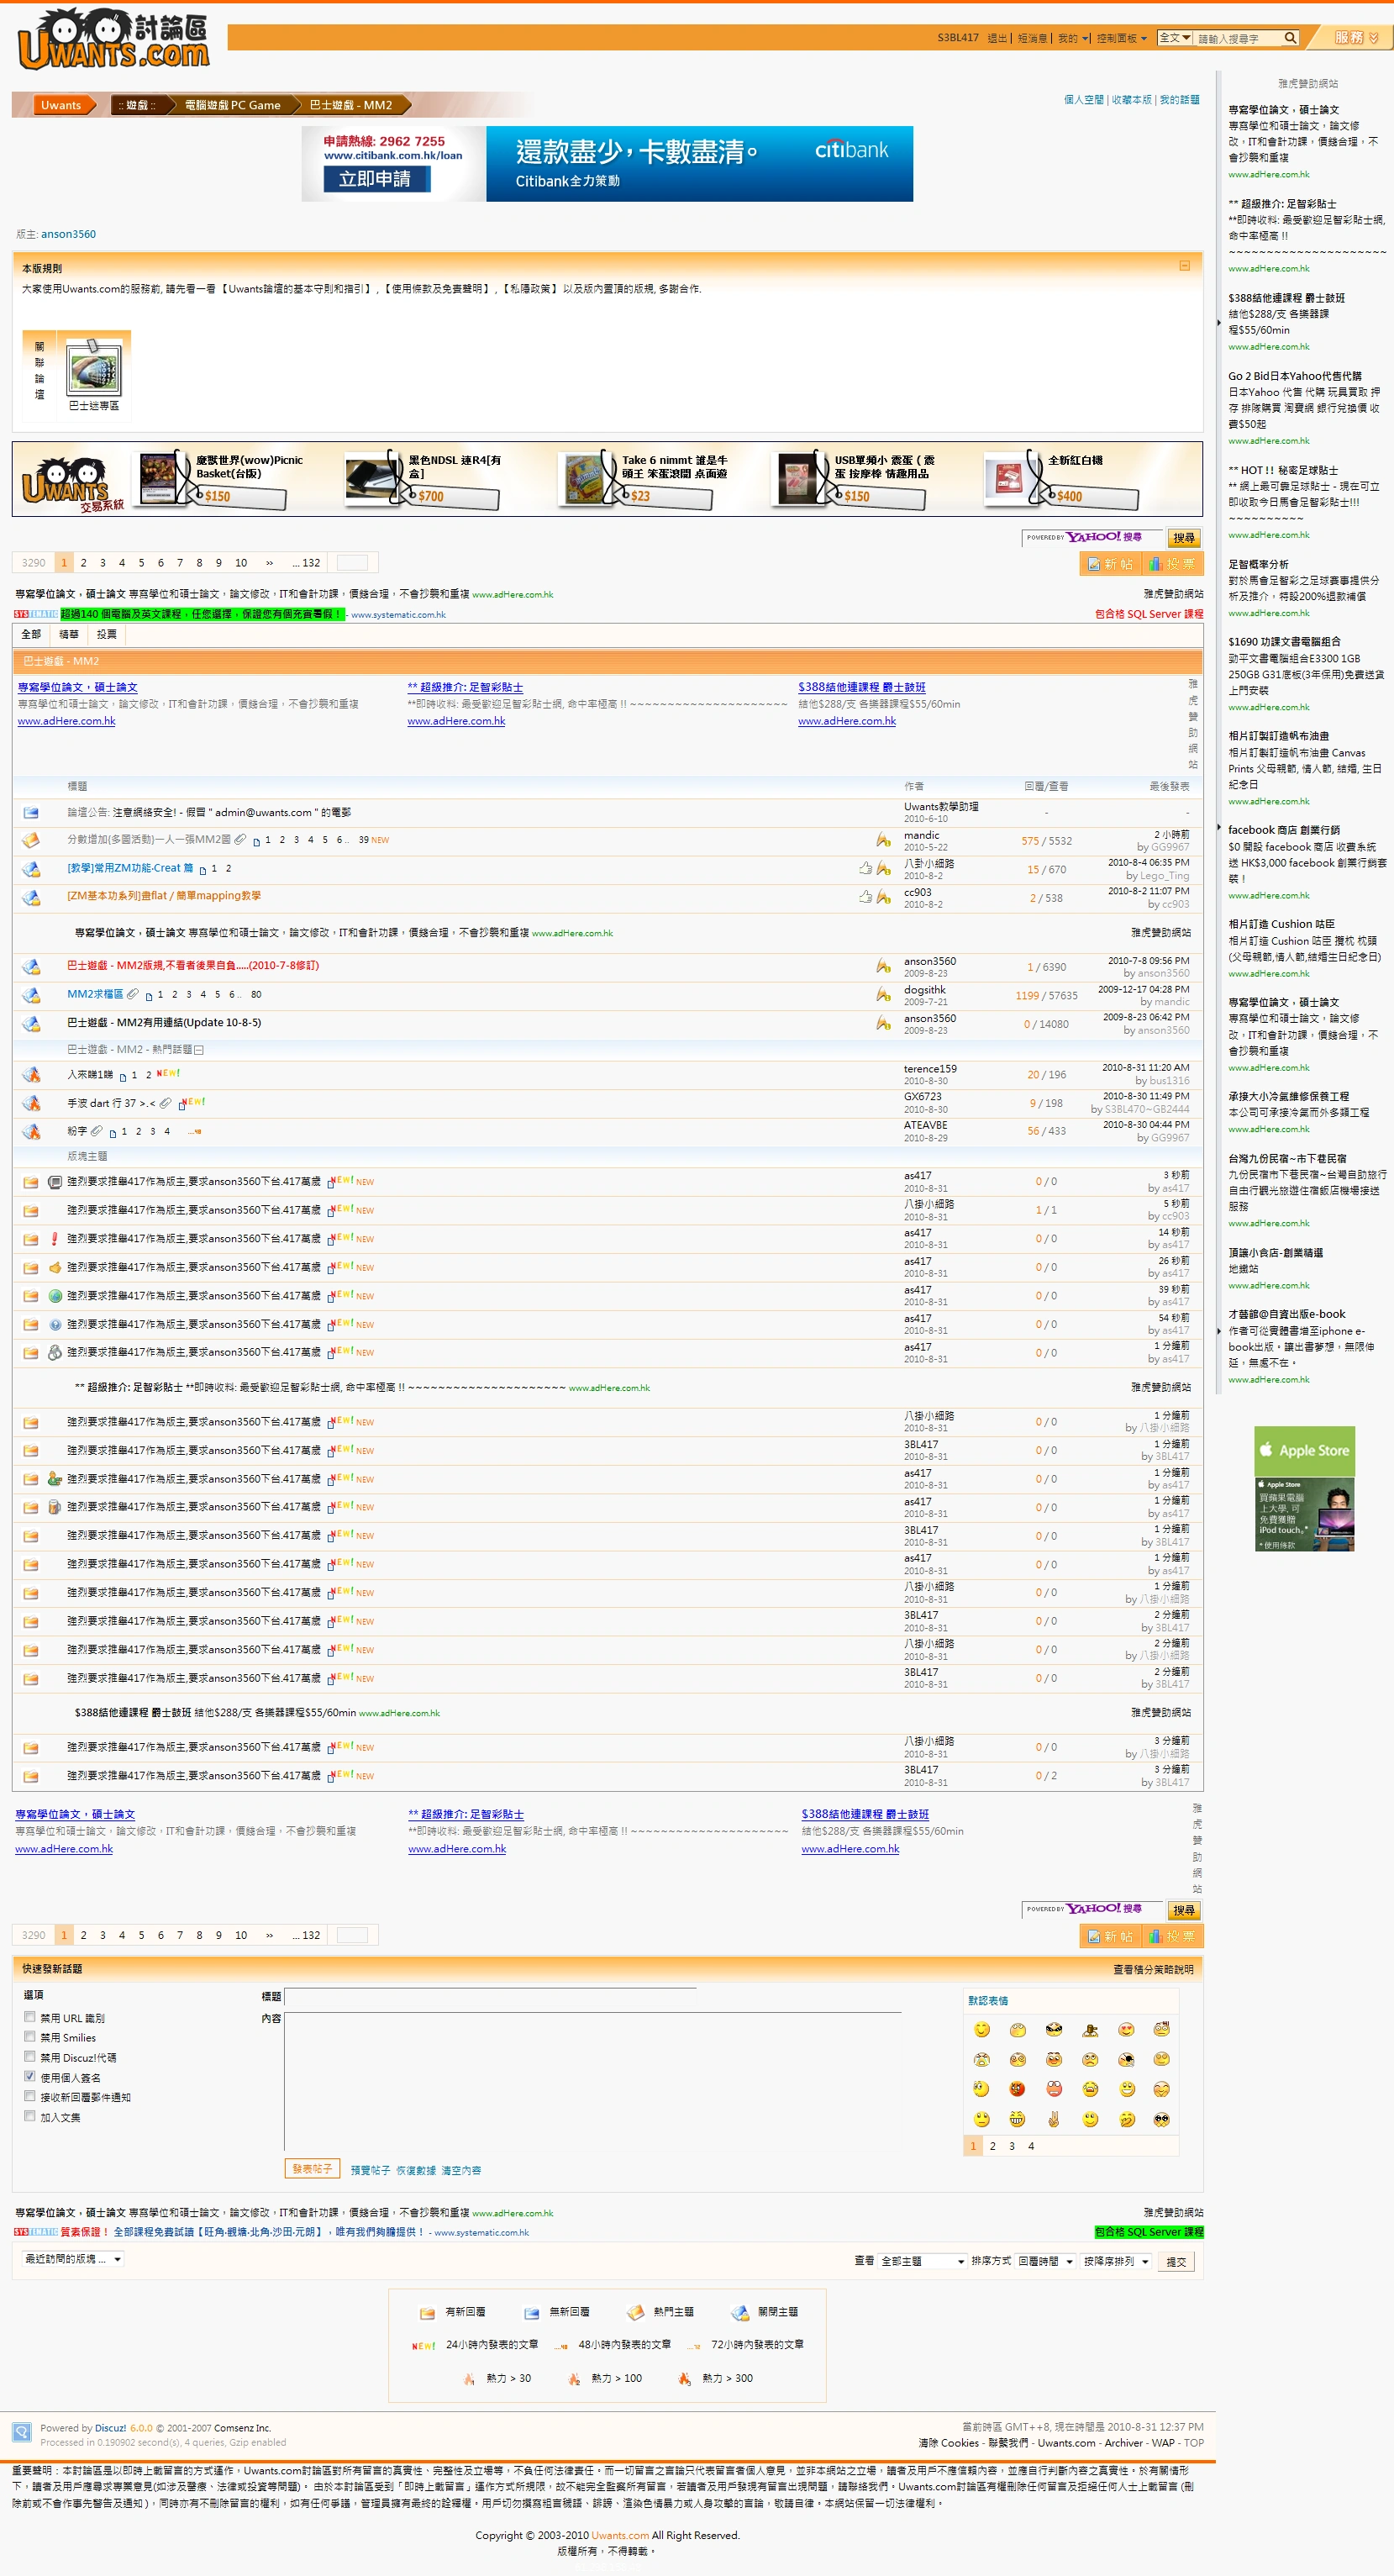Insert the victory hand emoticon
1394x2576 pixels.
pos(1054,2119)
